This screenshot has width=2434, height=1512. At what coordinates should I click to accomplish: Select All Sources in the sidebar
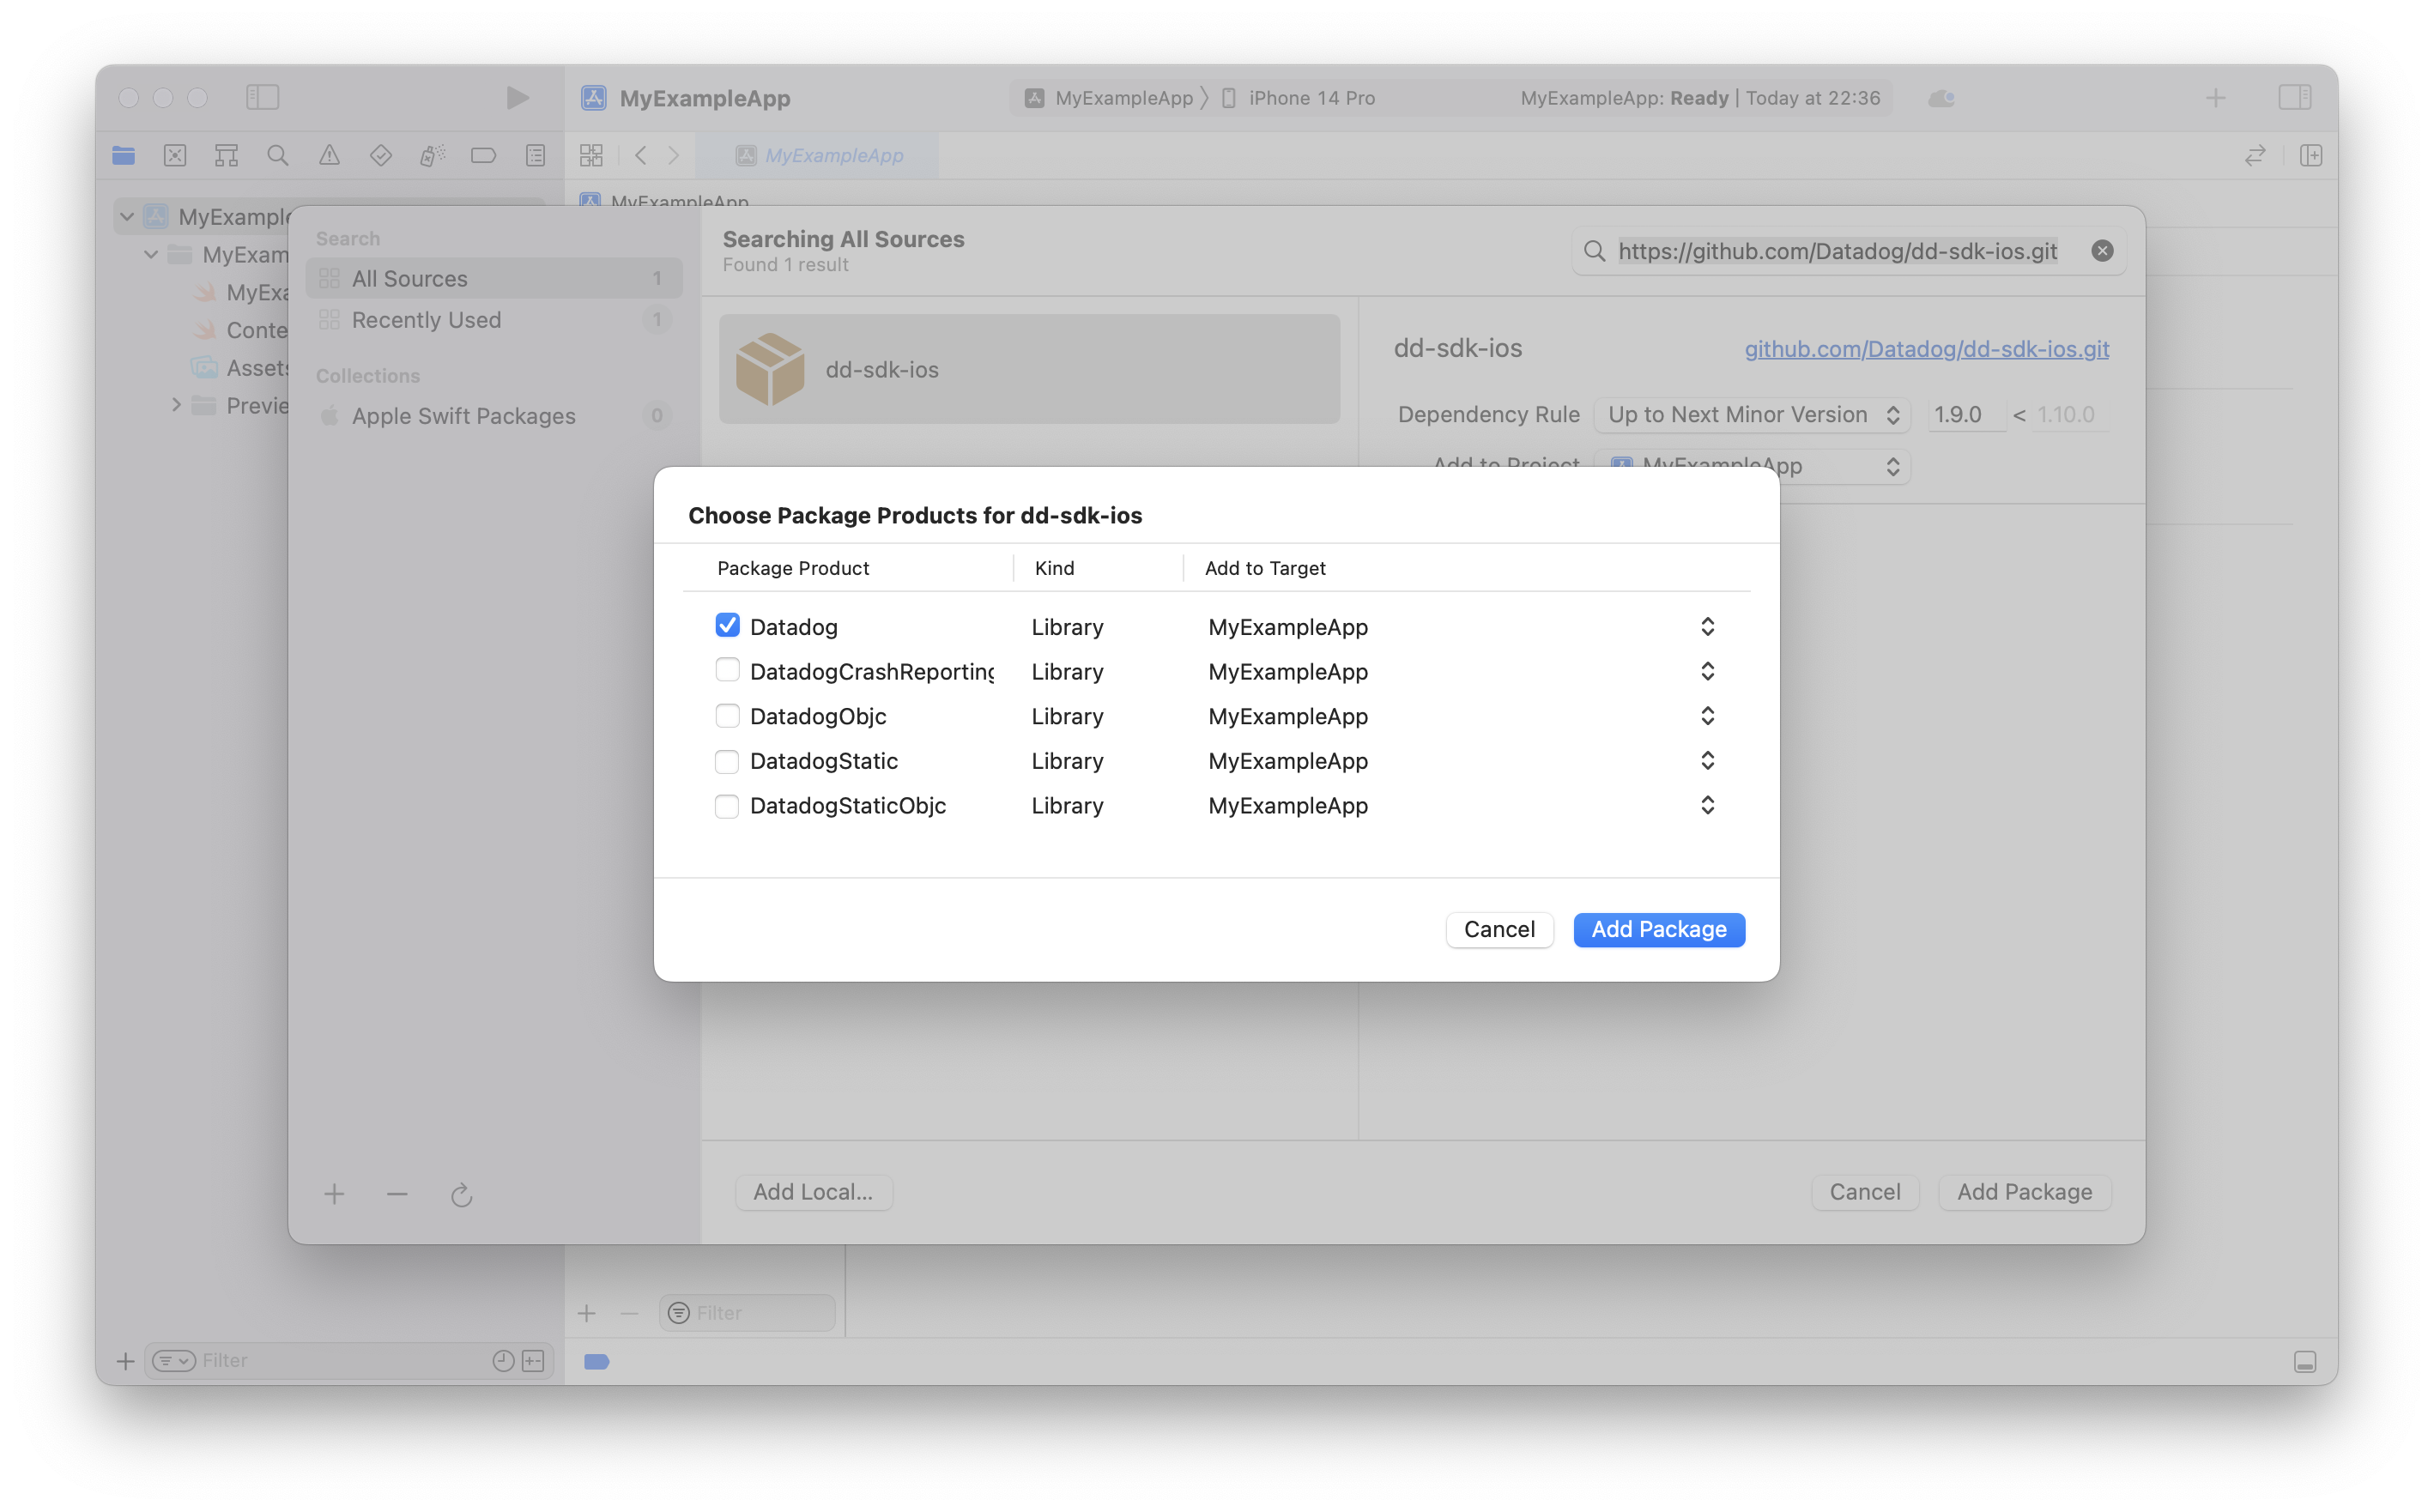pos(494,278)
